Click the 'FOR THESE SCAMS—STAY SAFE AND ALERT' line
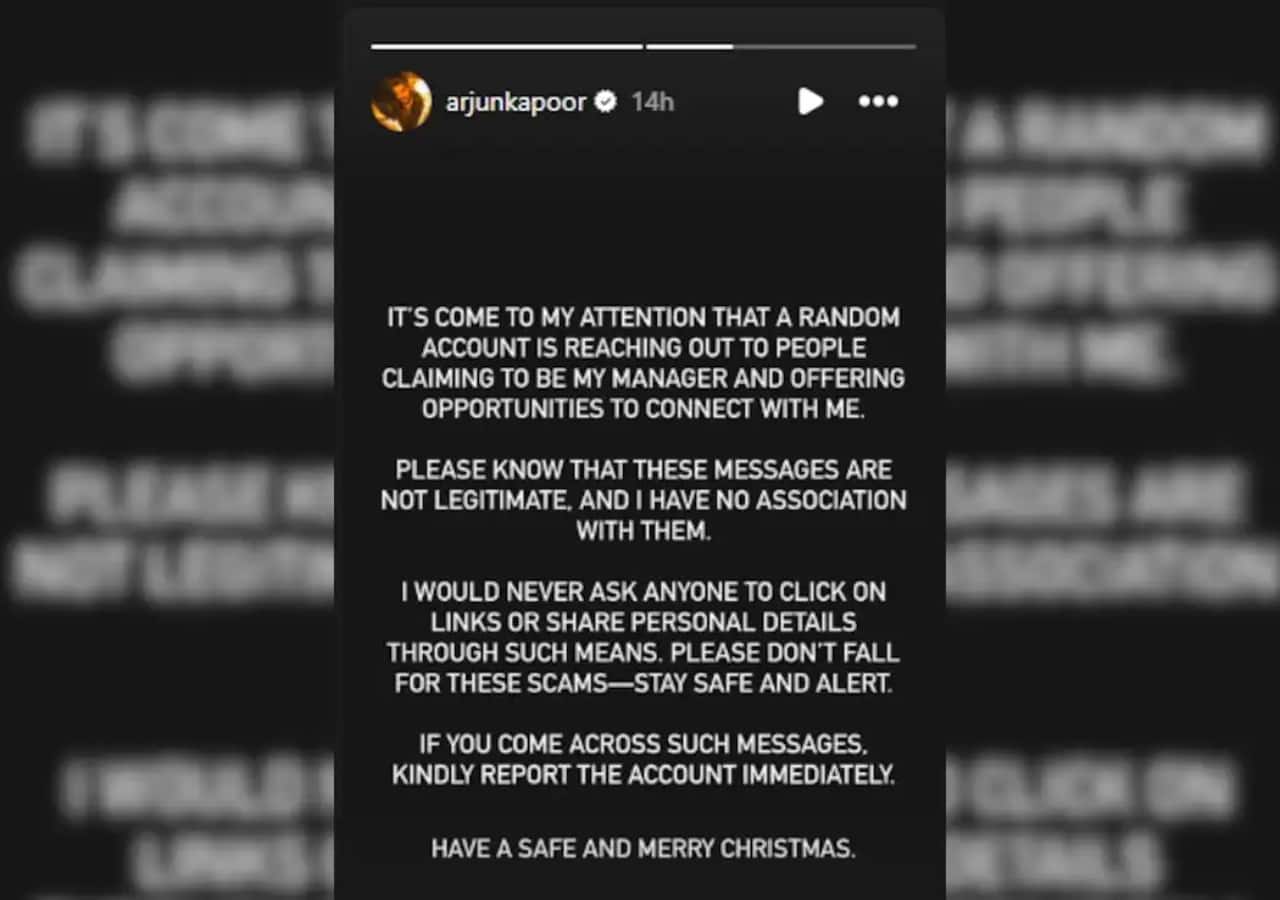Image resolution: width=1280 pixels, height=900 pixels. click(x=643, y=683)
